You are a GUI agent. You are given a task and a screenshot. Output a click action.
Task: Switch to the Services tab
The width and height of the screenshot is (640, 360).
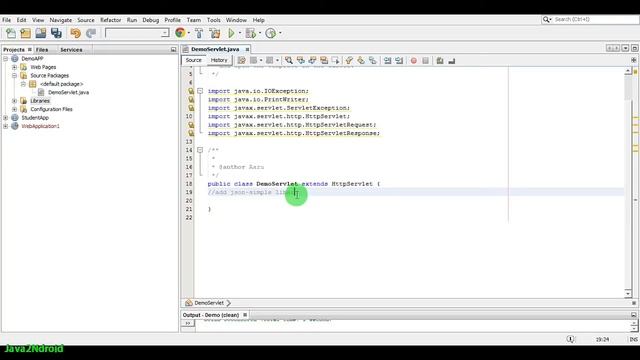click(x=71, y=49)
